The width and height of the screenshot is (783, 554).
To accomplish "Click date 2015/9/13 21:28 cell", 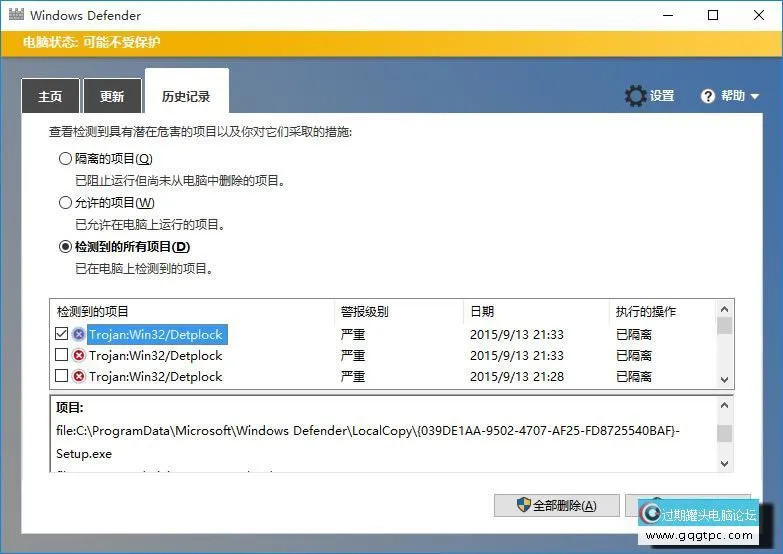I will click(x=517, y=376).
